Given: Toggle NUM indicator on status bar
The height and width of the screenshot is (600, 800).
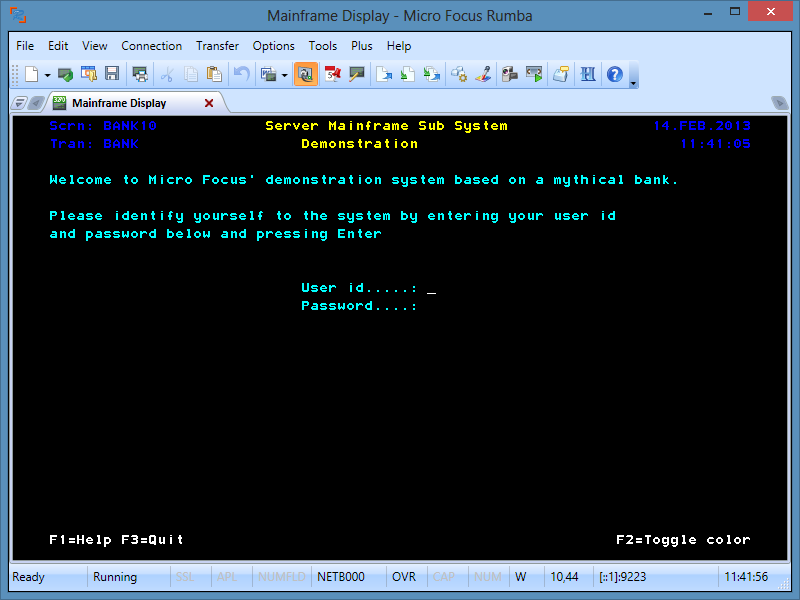Looking at the screenshot, I should (x=488, y=577).
